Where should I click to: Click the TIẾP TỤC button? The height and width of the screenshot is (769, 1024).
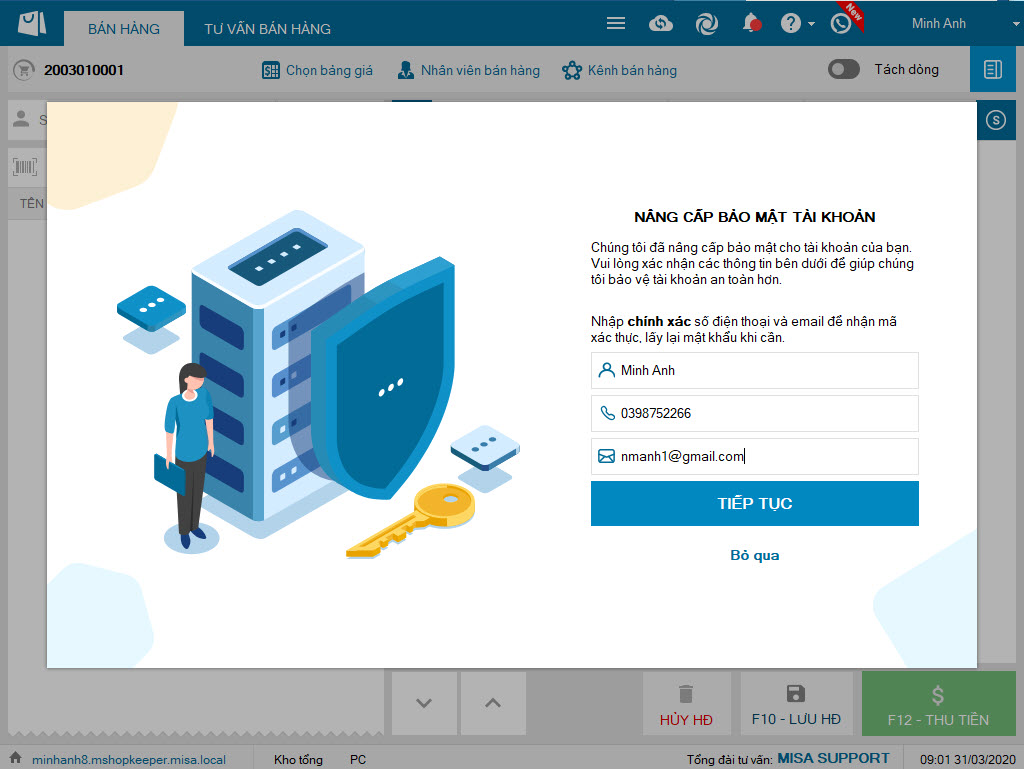pyautogui.click(x=754, y=503)
